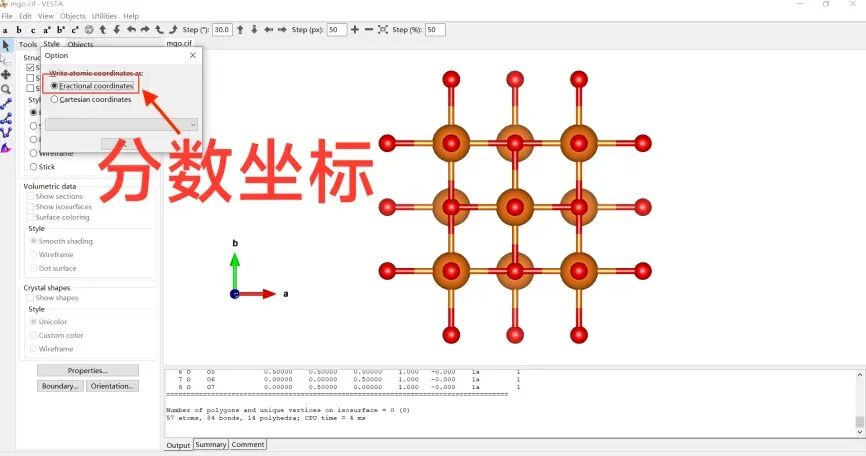Toggle the Show isosurfaces checkbox

(x=59, y=206)
